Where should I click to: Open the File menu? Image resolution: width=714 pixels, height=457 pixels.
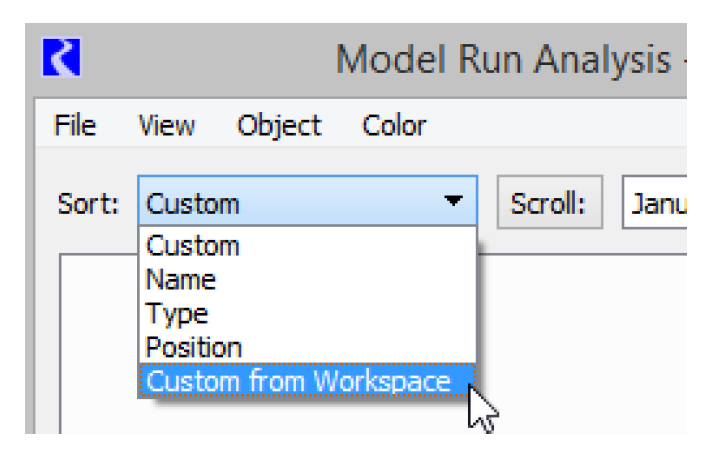coord(75,126)
